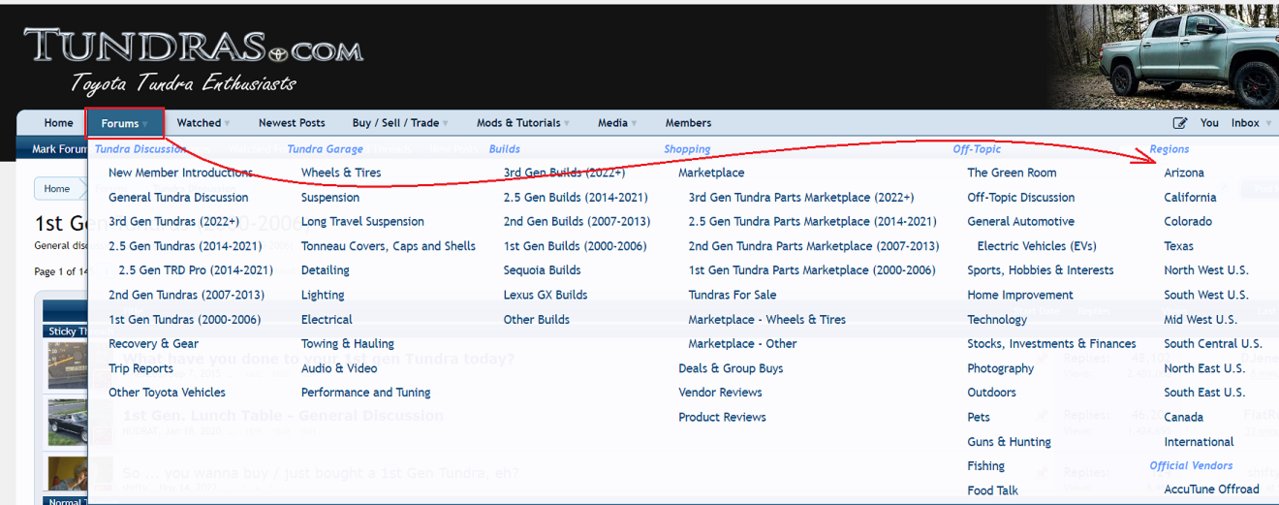The image size is (1279, 505).
Task: Open Stocks, Investments & Finances forum
Action: tap(1051, 343)
